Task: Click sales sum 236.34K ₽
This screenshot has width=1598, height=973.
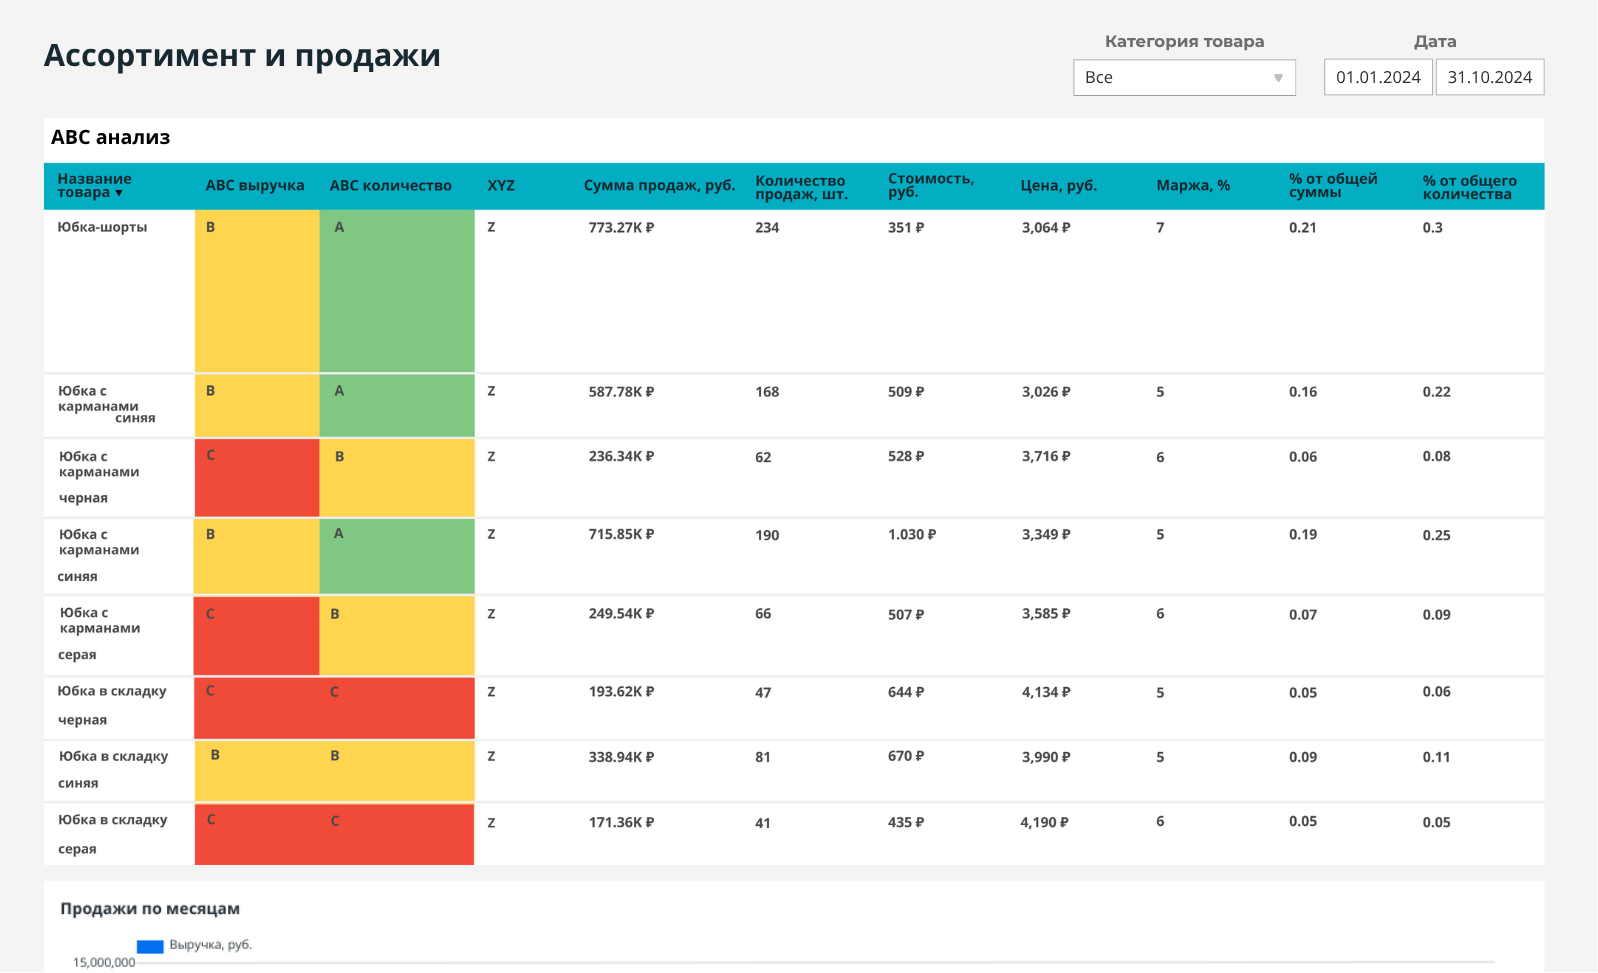Action: pos(621,457)
